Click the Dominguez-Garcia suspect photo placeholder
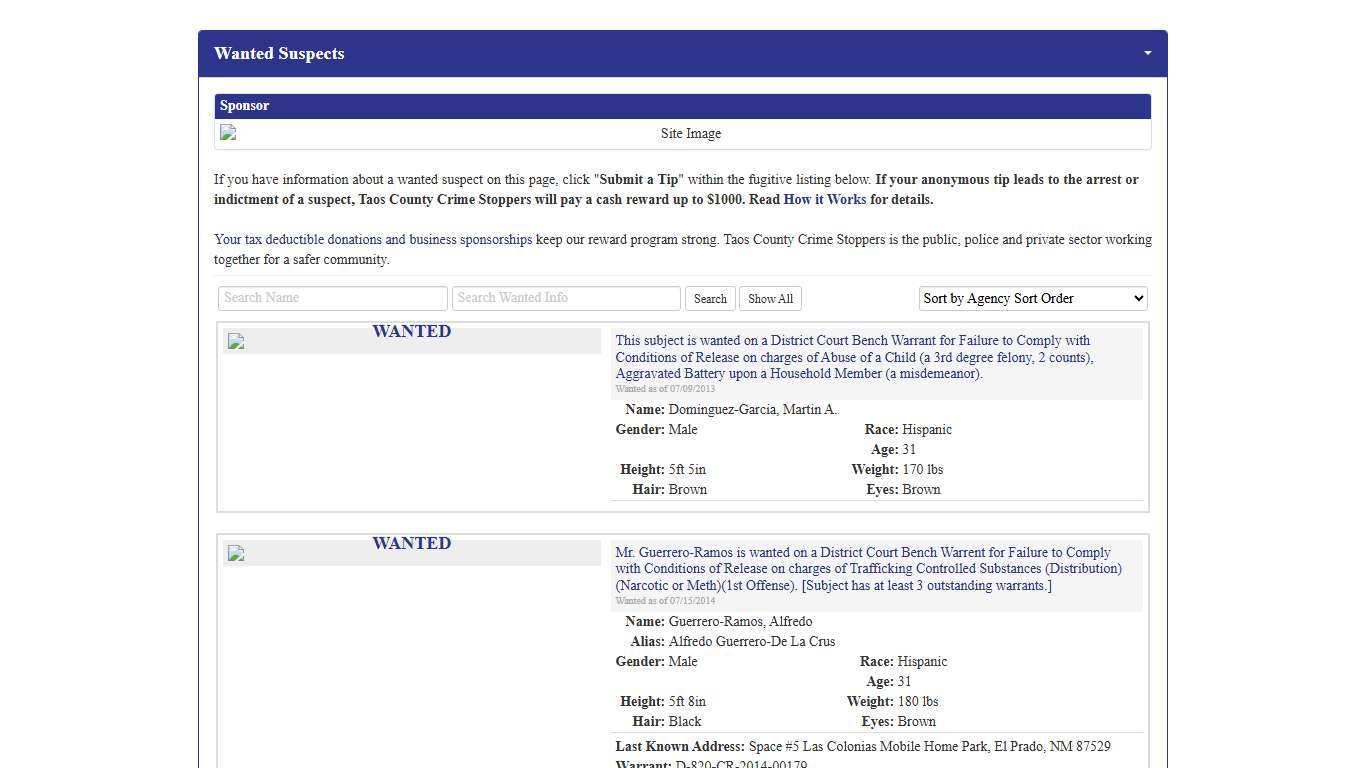The width and height of the screenshot is (1366, 768). pos(236,342)
